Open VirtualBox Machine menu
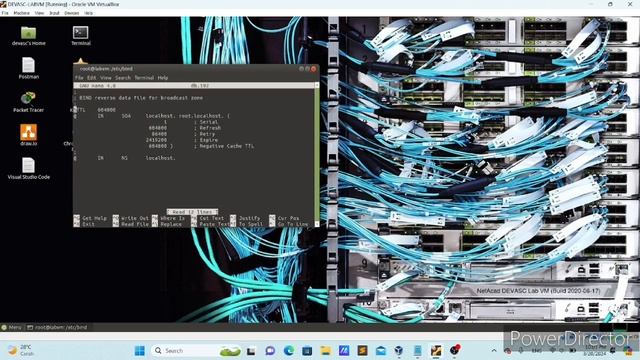Viewport: 640px width, 360px height. point(21,13)
